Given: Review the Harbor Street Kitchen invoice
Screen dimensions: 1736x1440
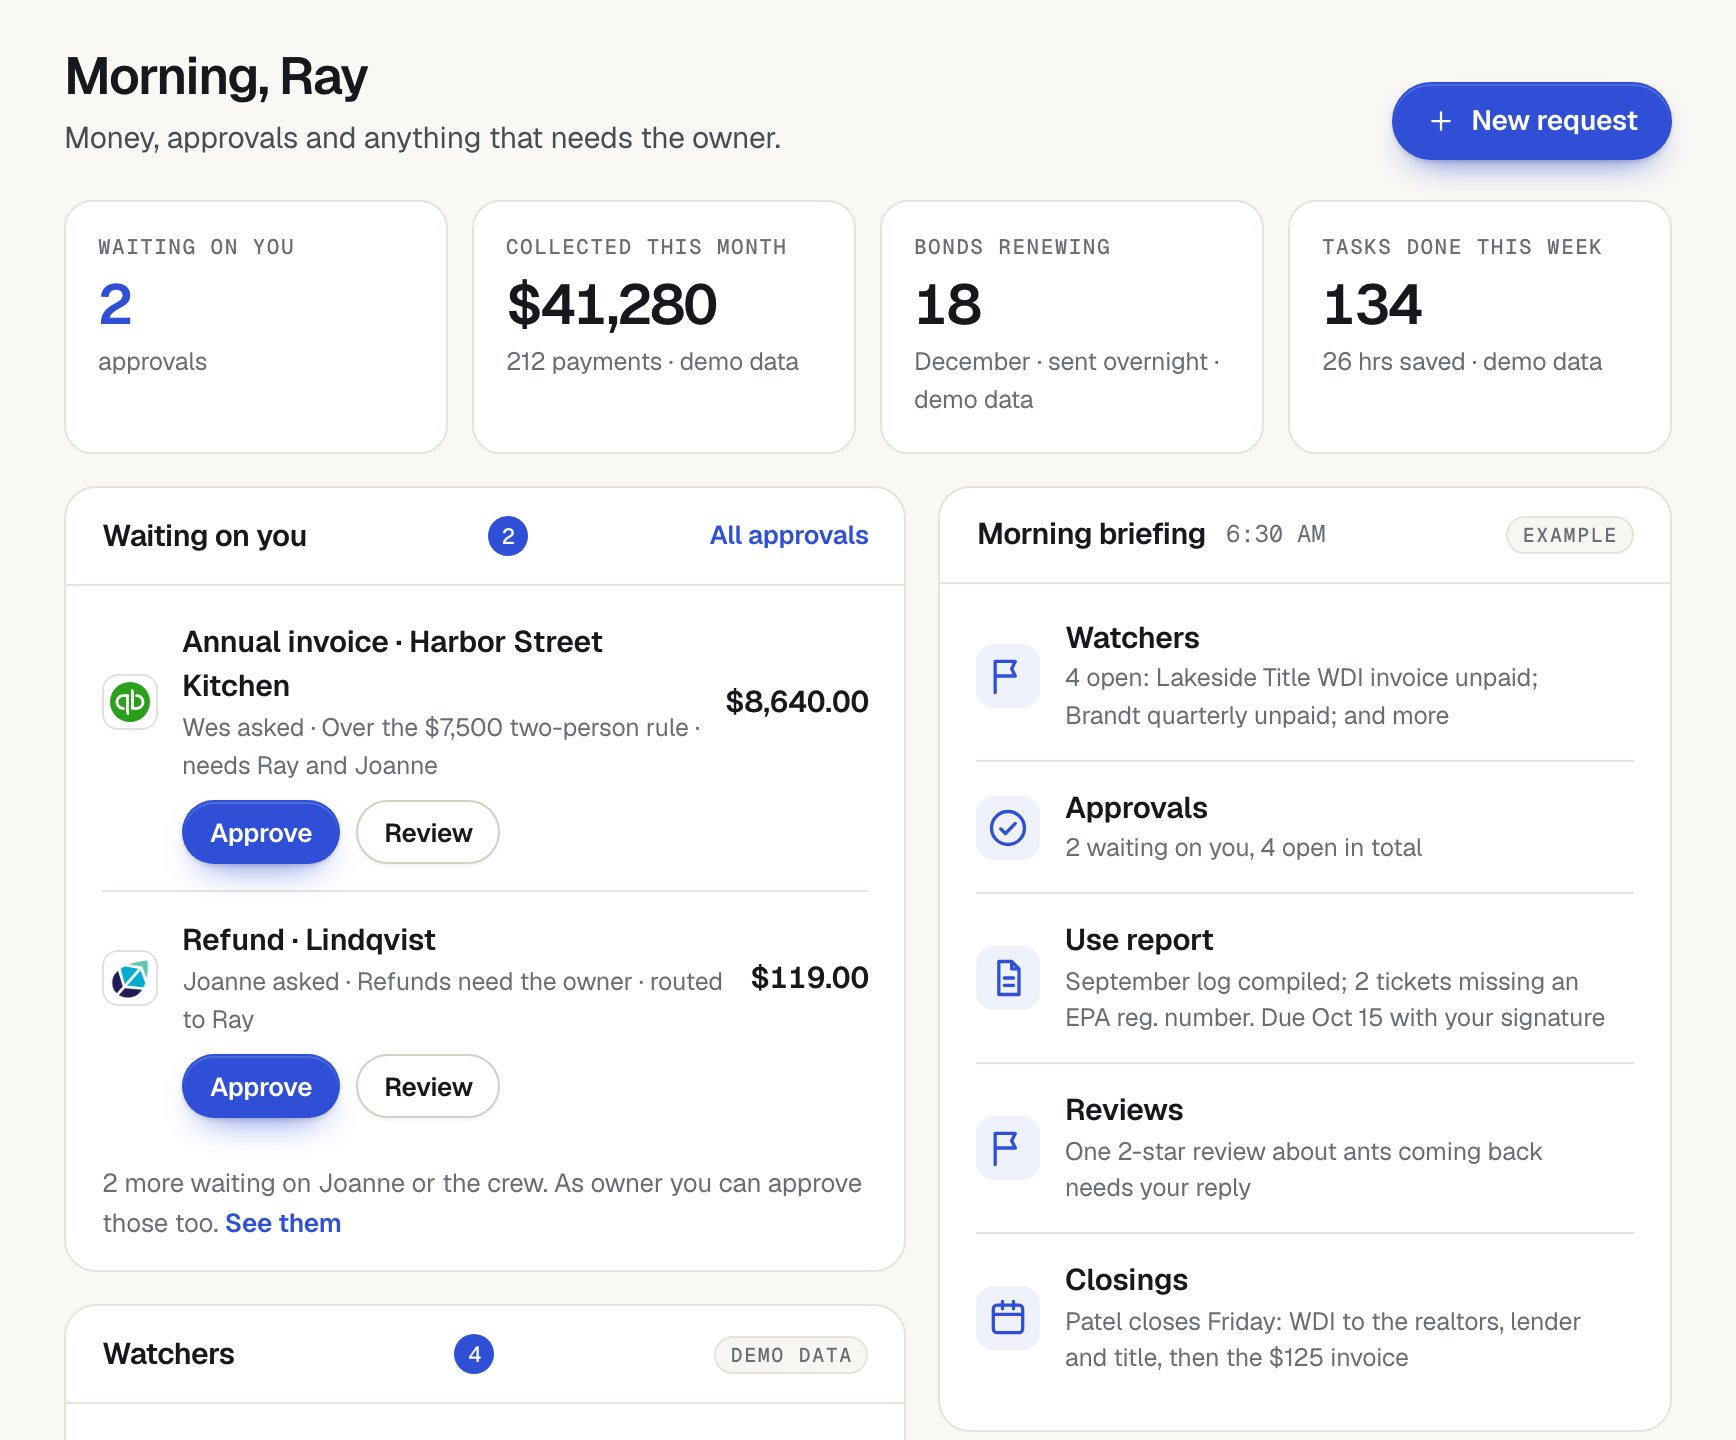Looking at the screenshot, I should click(428, 833).
